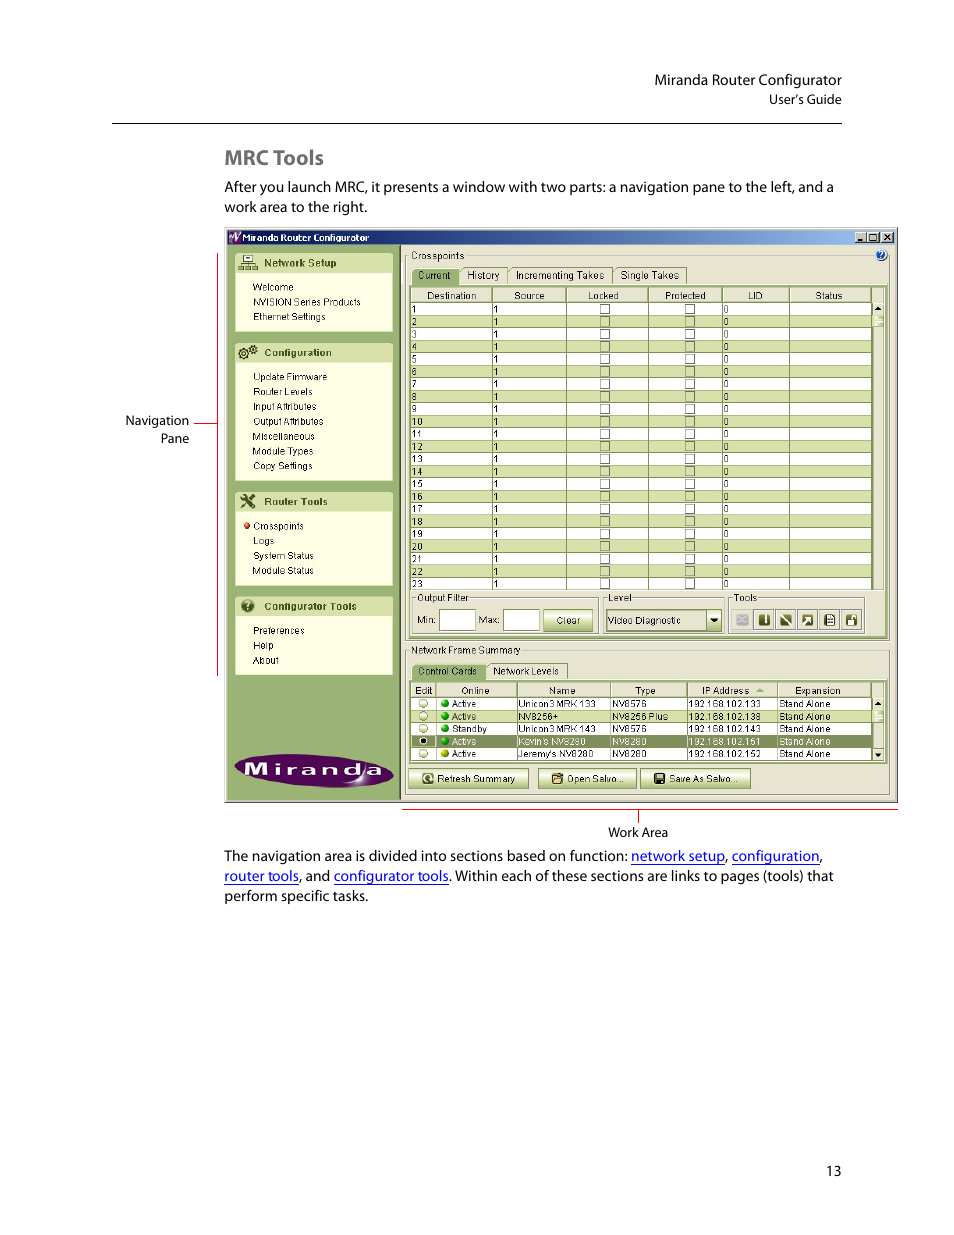Toggle the Protected checkbox for destination 1
The height and width of the screenshot is (1235, 954).
coord(690,309)
